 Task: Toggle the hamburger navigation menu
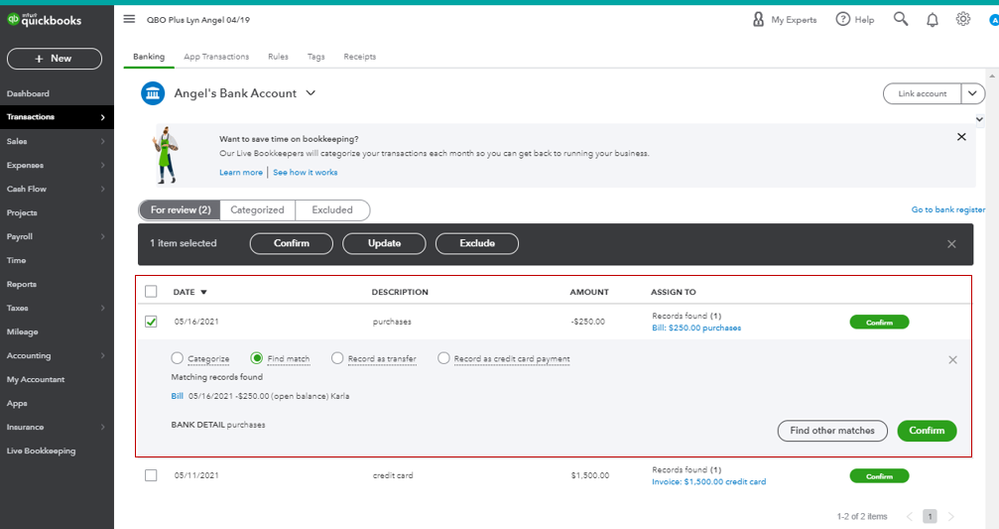pyautogui.click(x=129, y=19)
